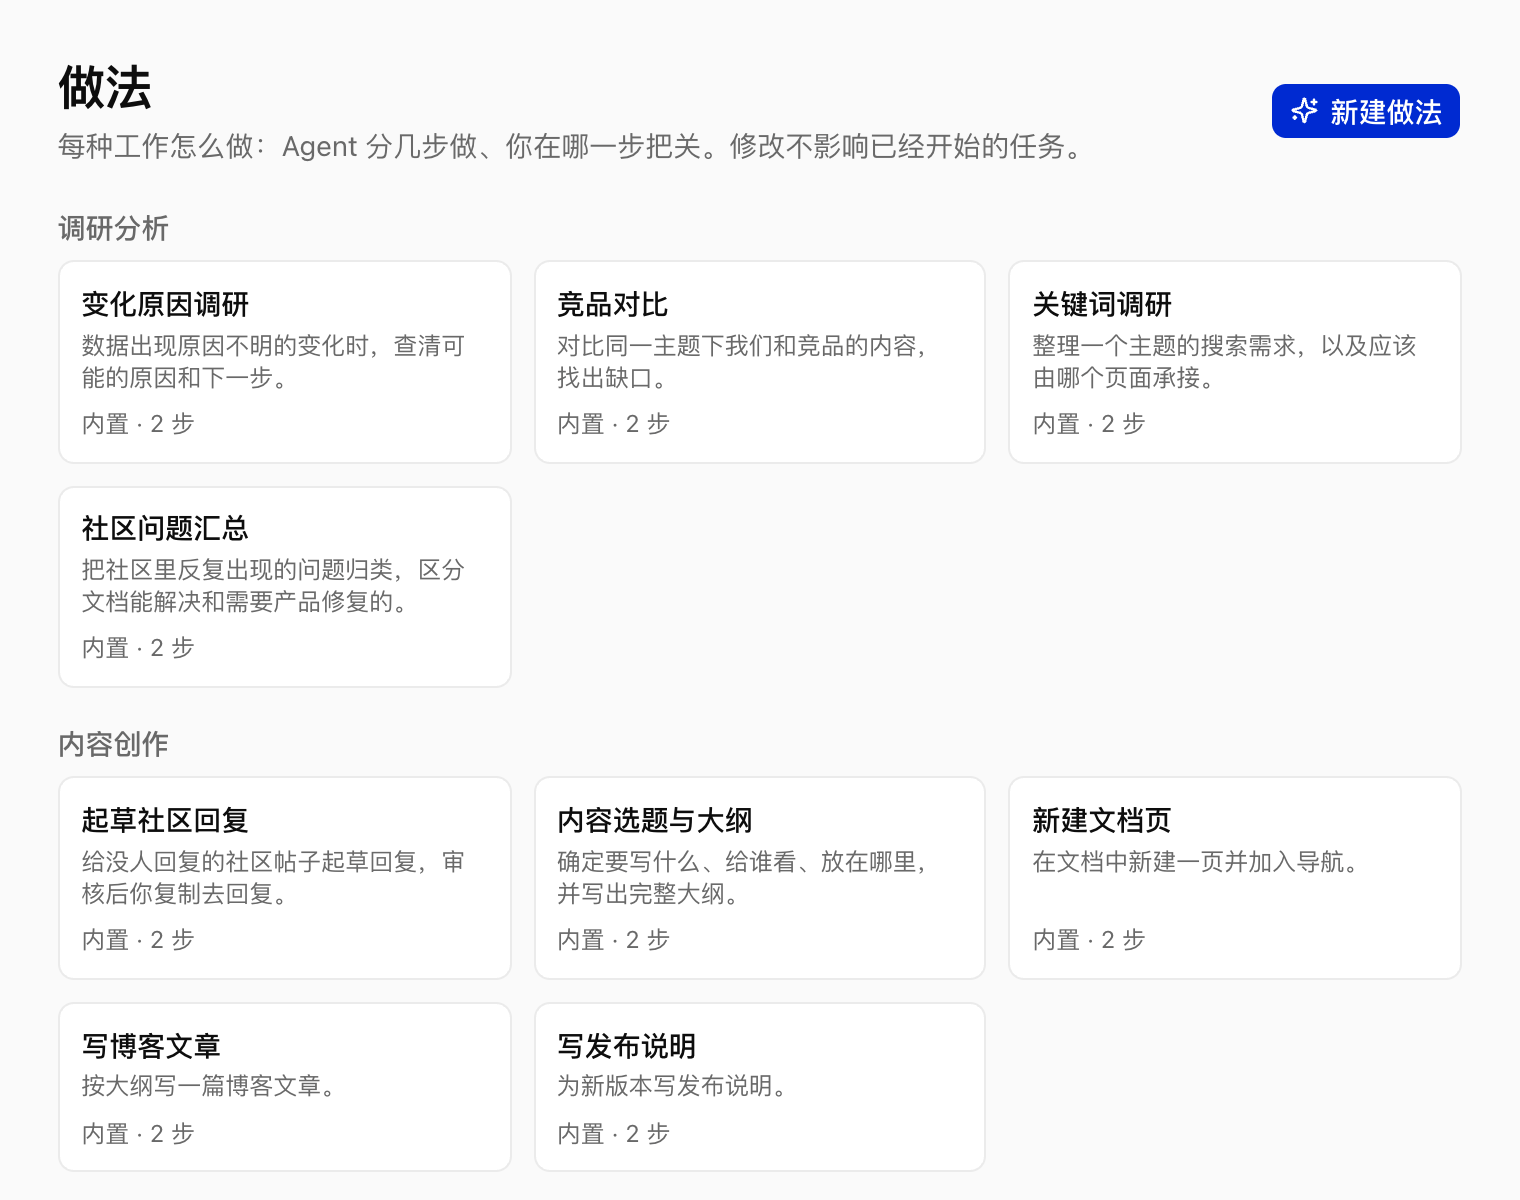Click the 调研分析 section heading
The width and height of the screenshot is (1520, 1200).
(113, 228)
